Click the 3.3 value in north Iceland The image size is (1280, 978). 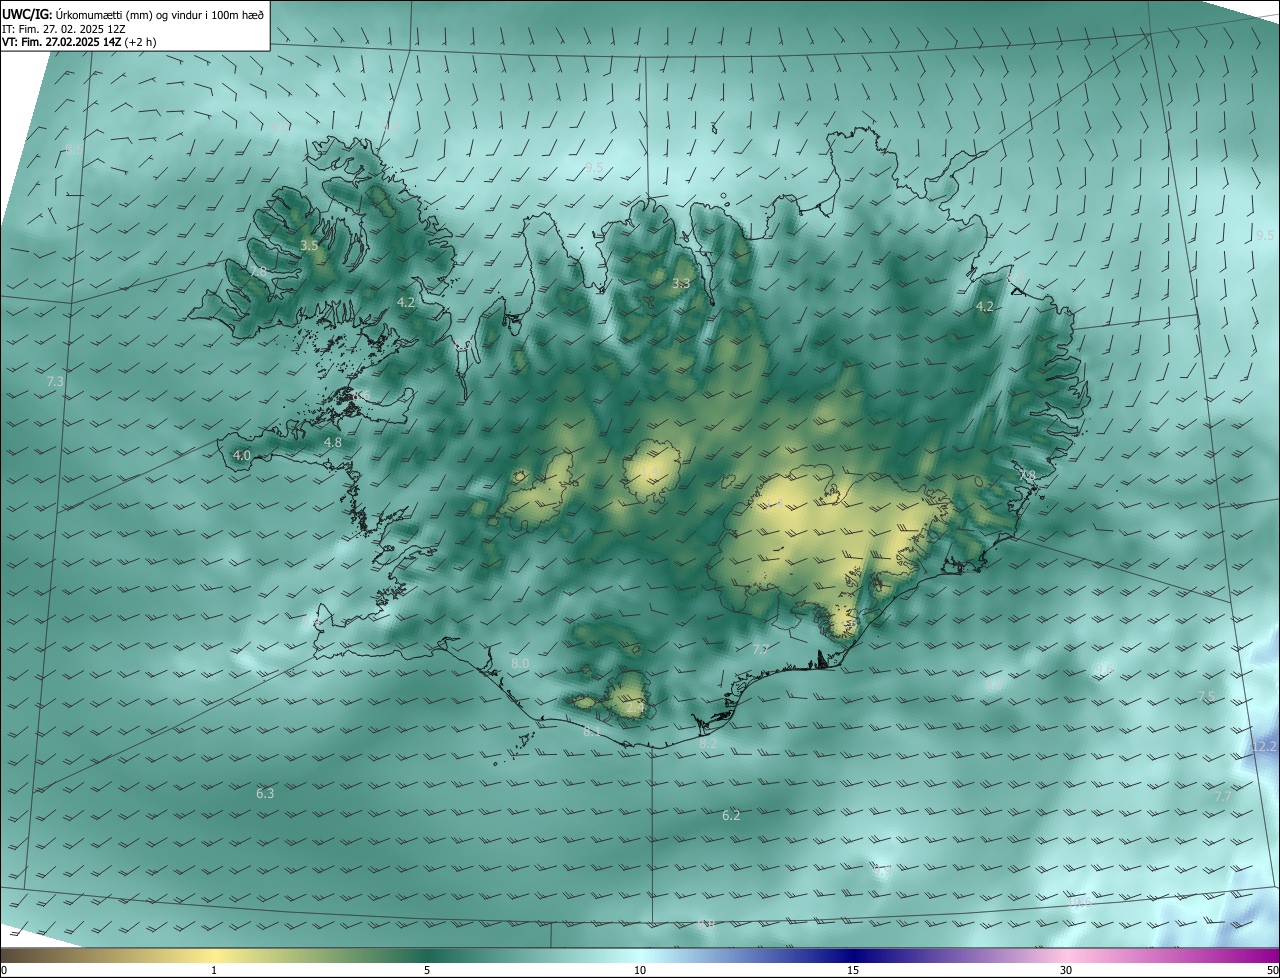(x=681, y=284)
